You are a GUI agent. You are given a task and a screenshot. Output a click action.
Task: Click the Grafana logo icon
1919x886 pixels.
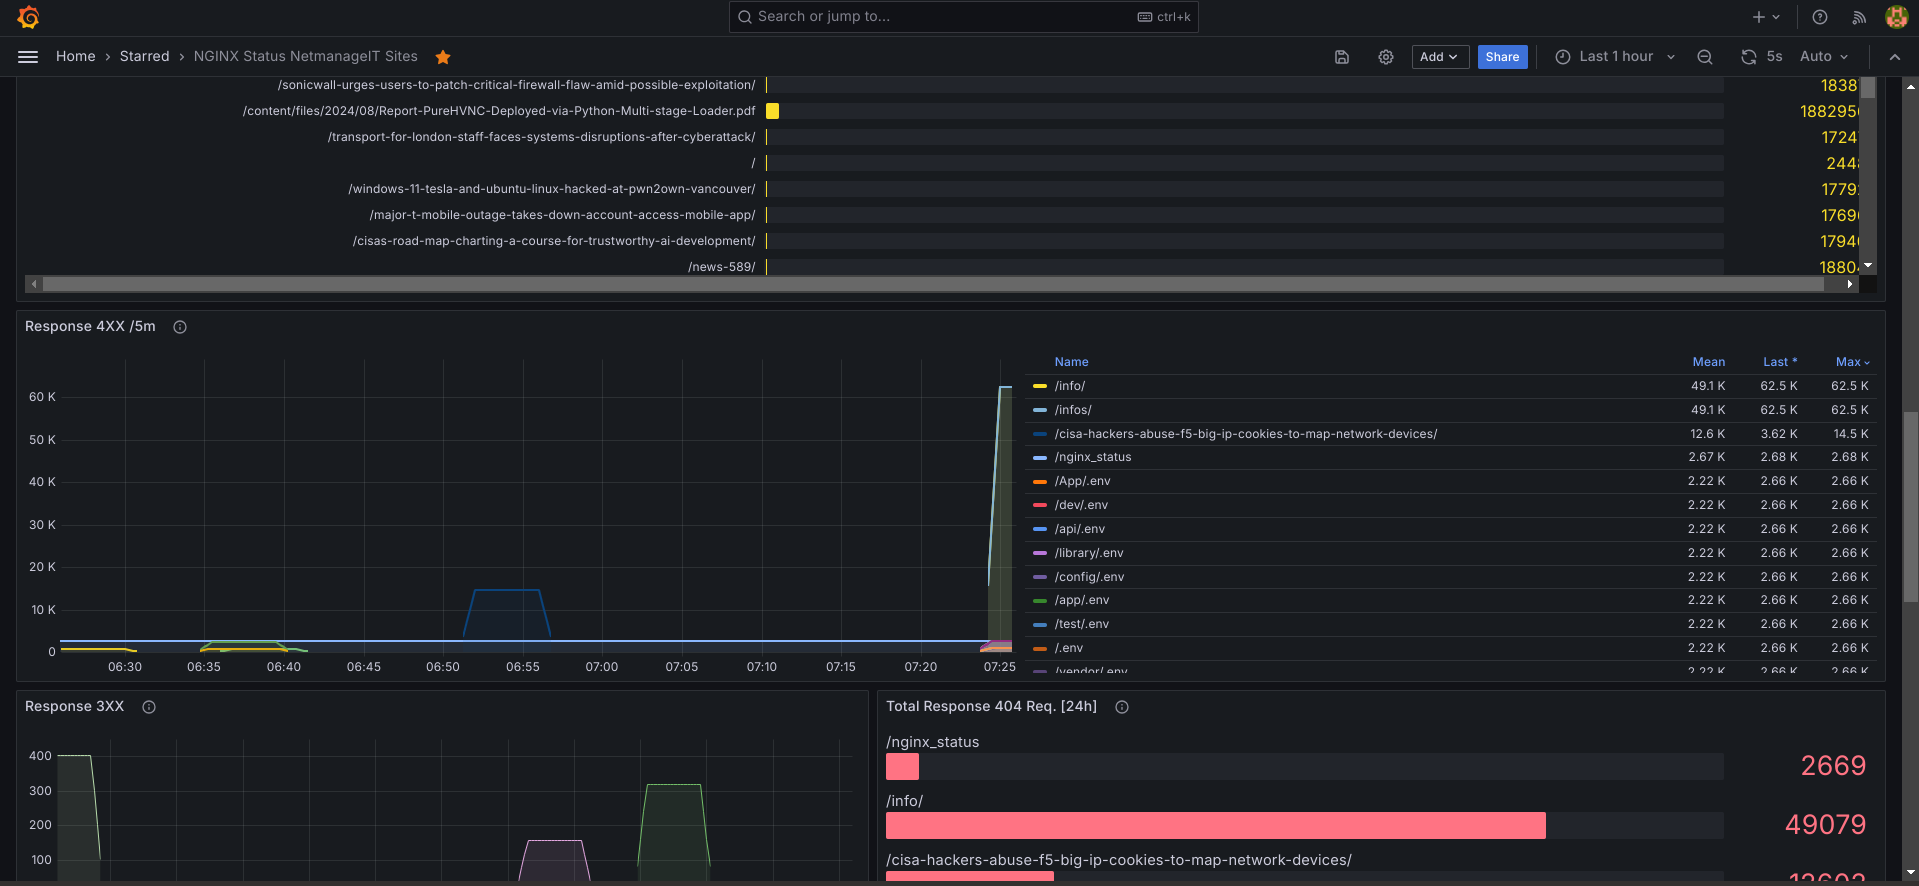tap(28, 17)
